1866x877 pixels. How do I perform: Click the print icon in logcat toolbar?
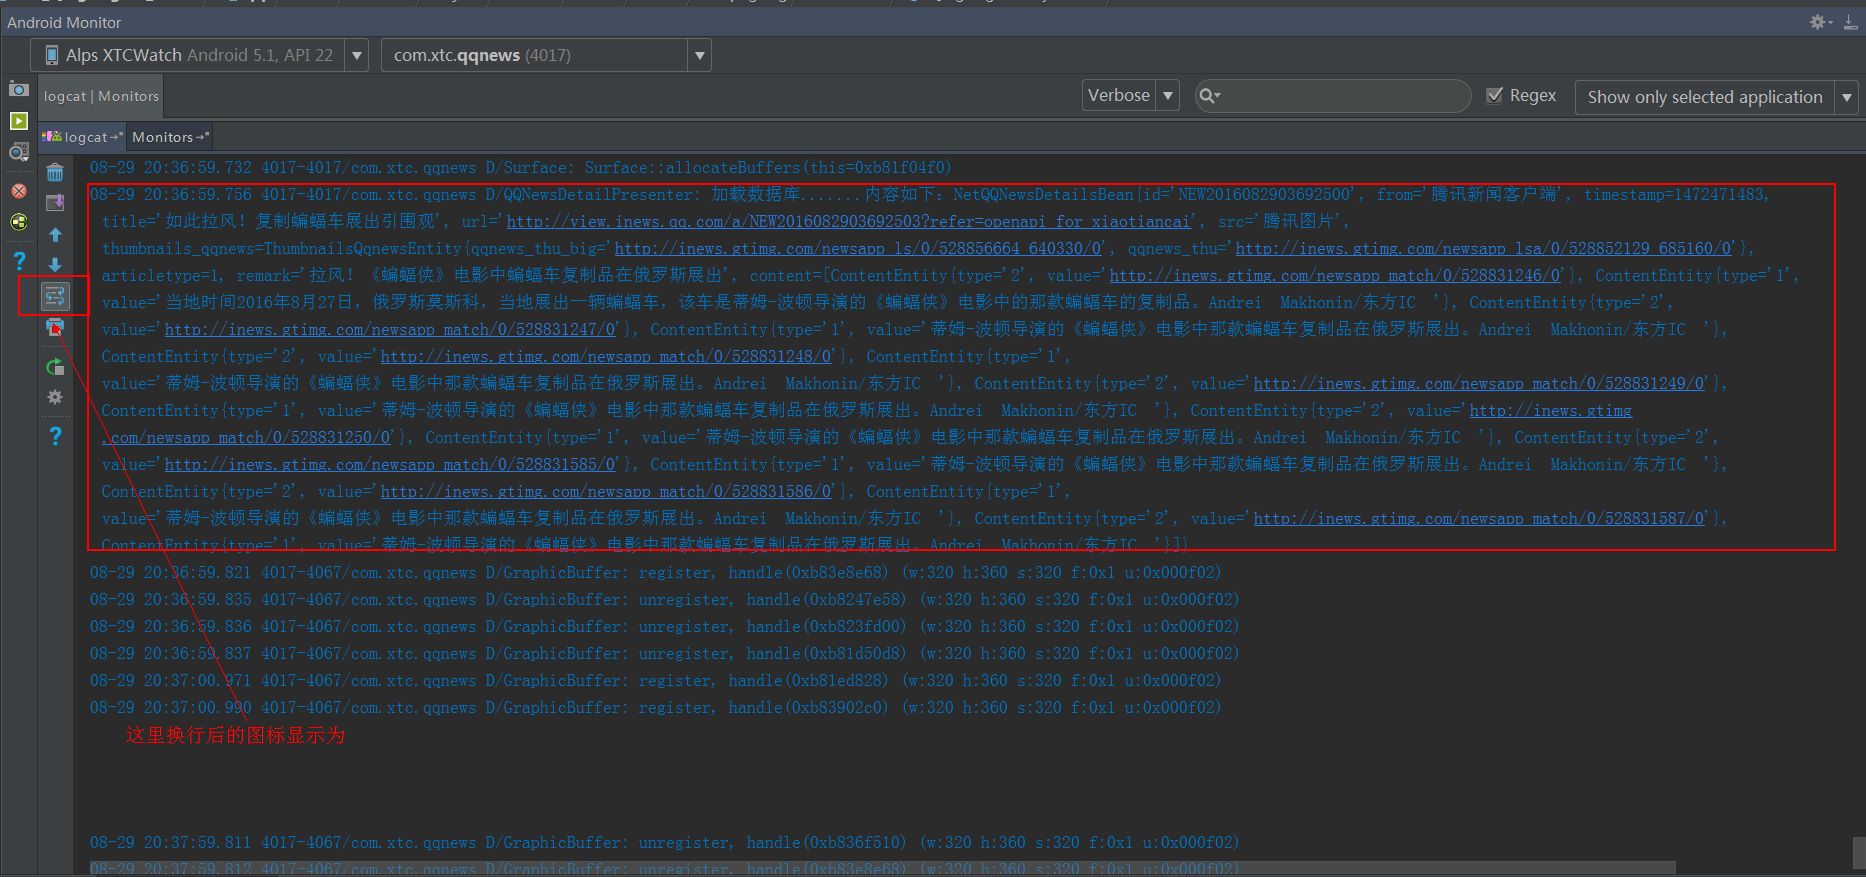point(55,327)
